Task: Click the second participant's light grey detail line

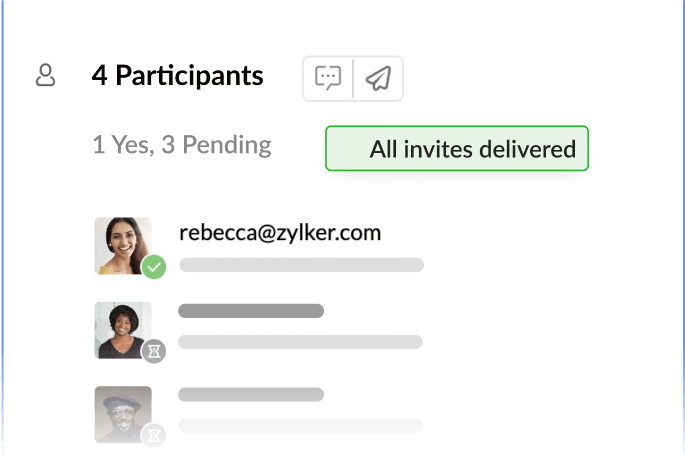Action: (301, 342)
